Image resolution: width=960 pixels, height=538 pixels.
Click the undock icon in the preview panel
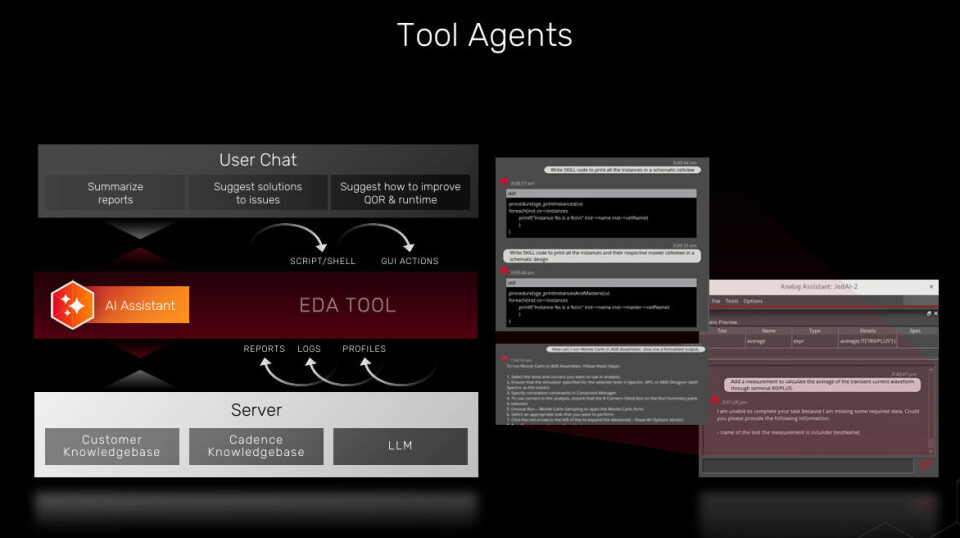927,313
